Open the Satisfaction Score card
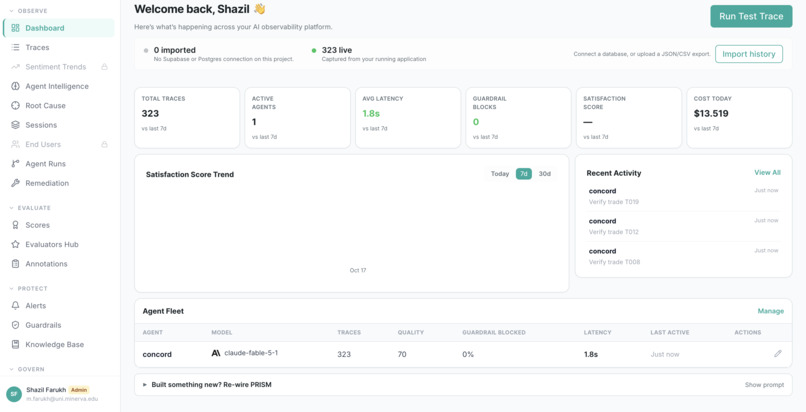This screenshot has height=412, width=806. point(629,118)
